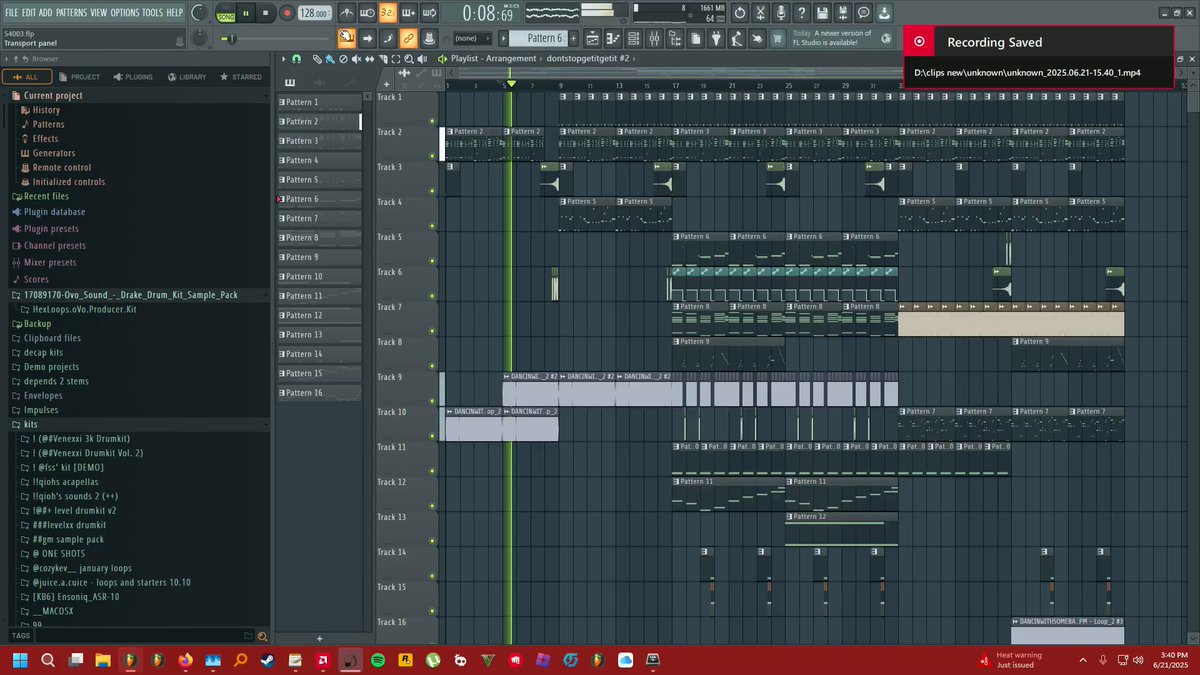Open the Channel rack from the toolbar

[633, 39]
